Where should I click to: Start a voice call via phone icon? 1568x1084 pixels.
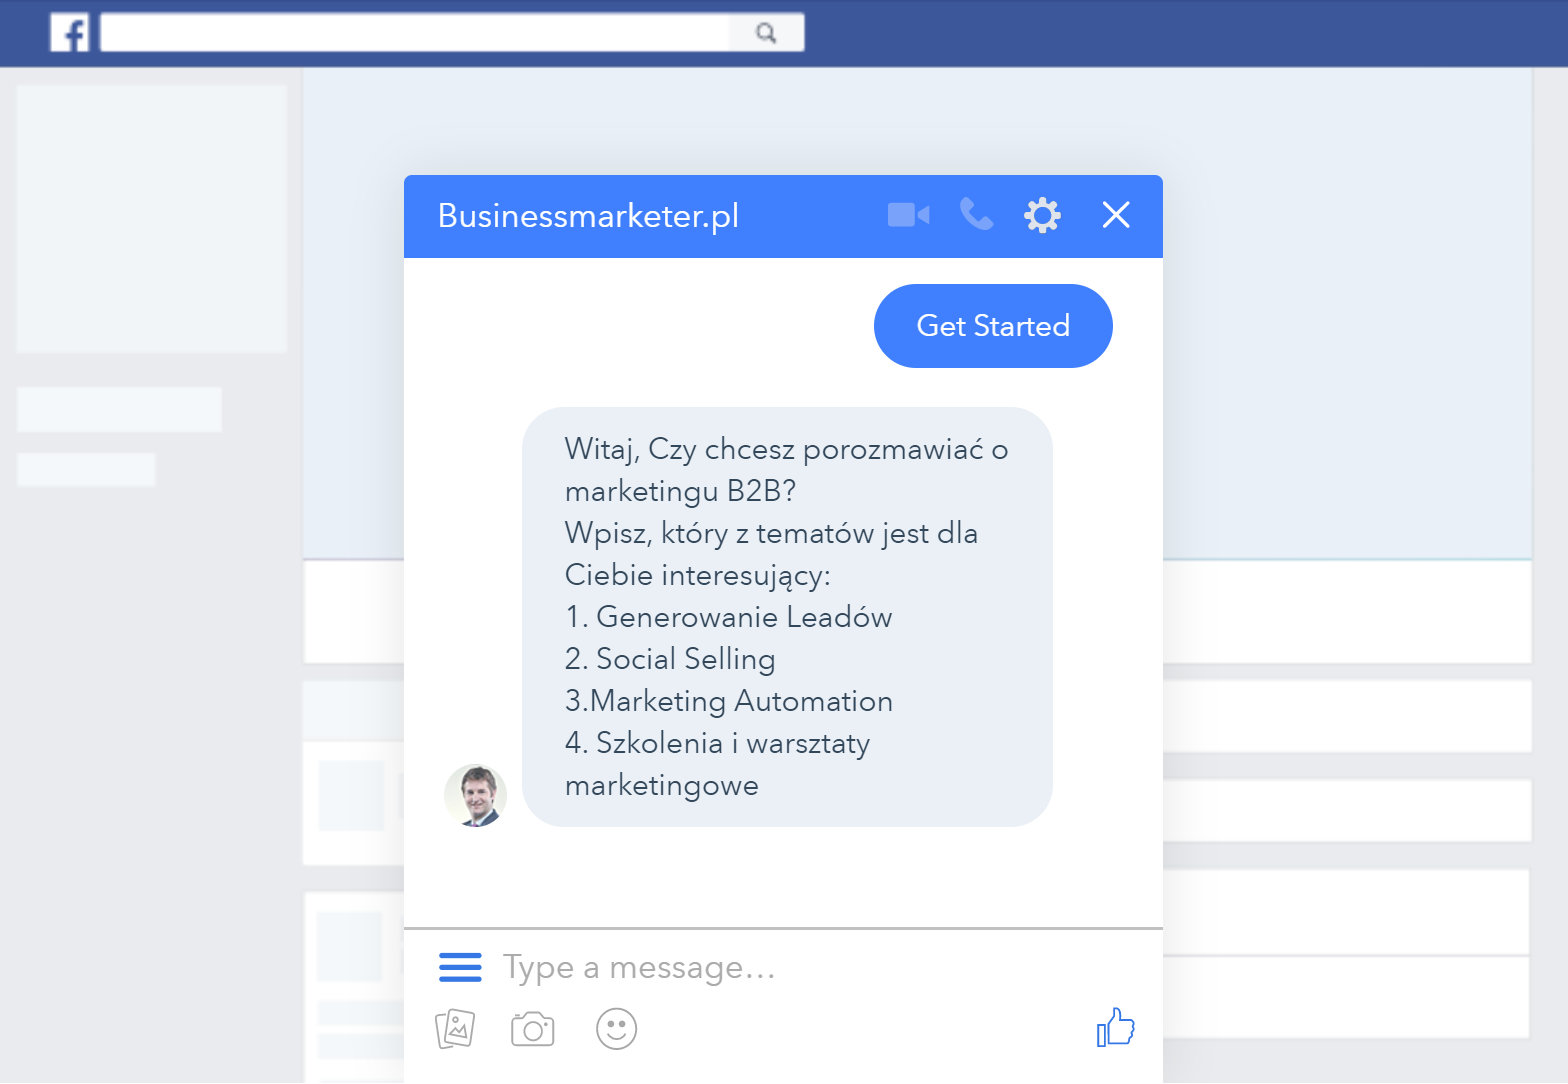pos(976,214)
